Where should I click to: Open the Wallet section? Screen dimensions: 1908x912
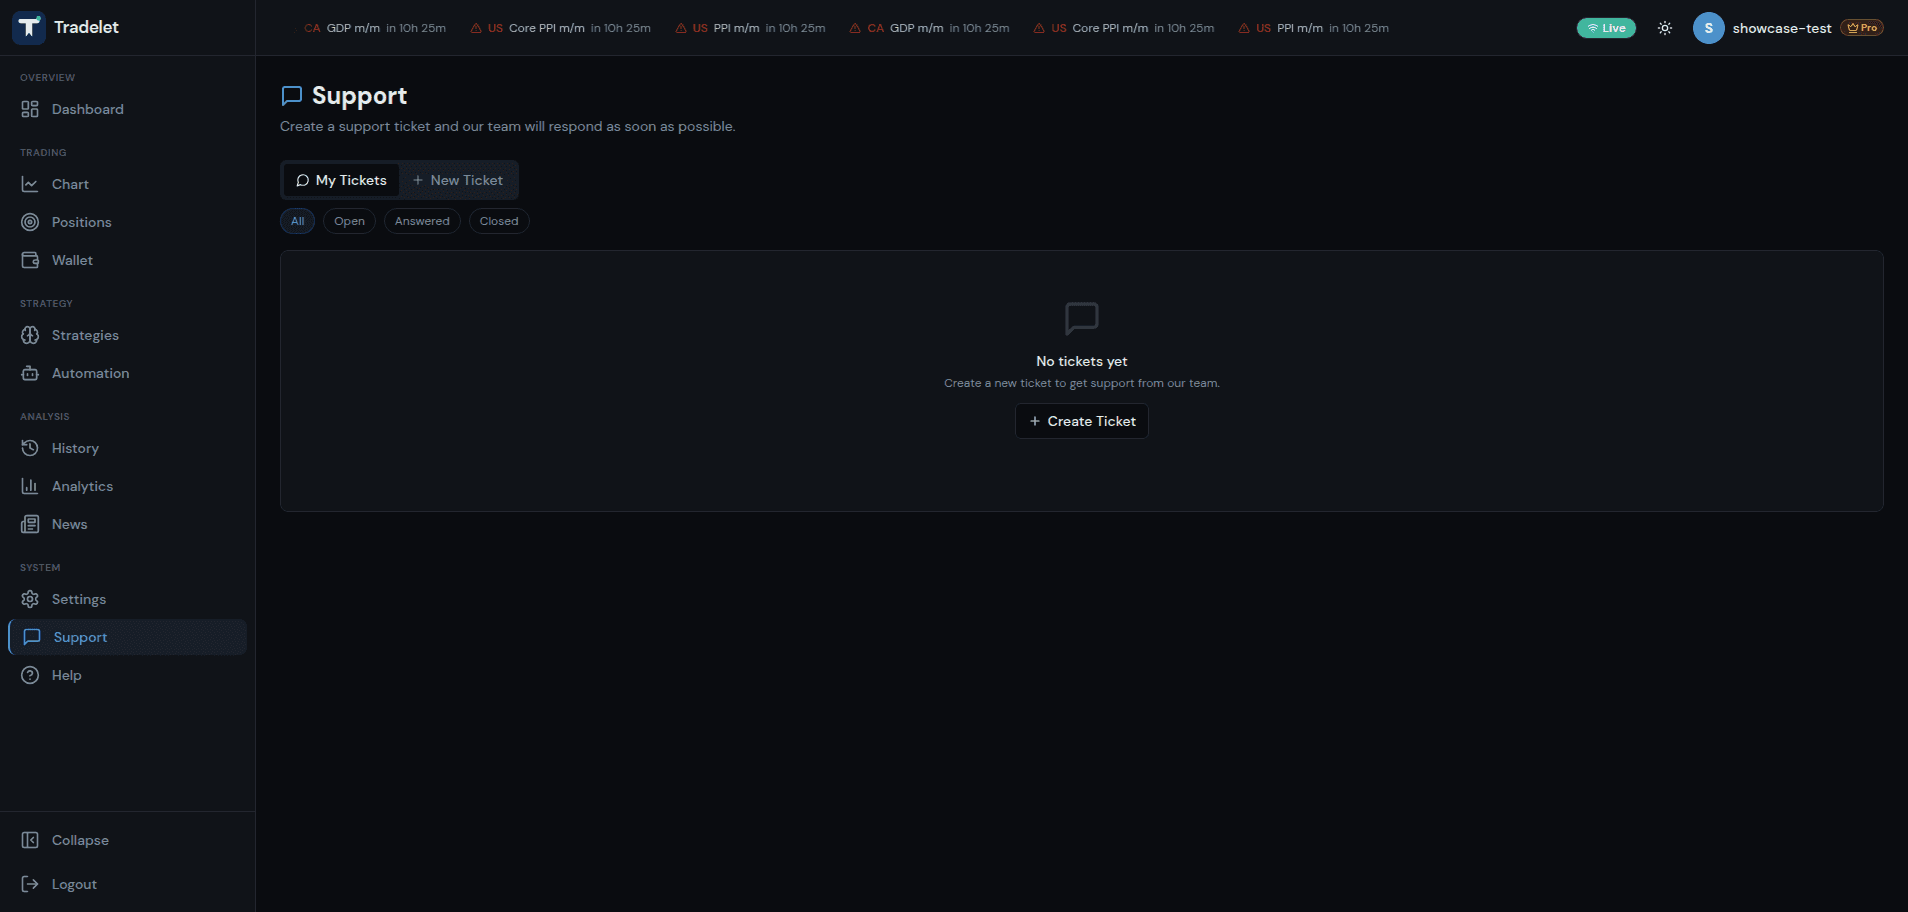pyautogui.click(x=72, y=260)
